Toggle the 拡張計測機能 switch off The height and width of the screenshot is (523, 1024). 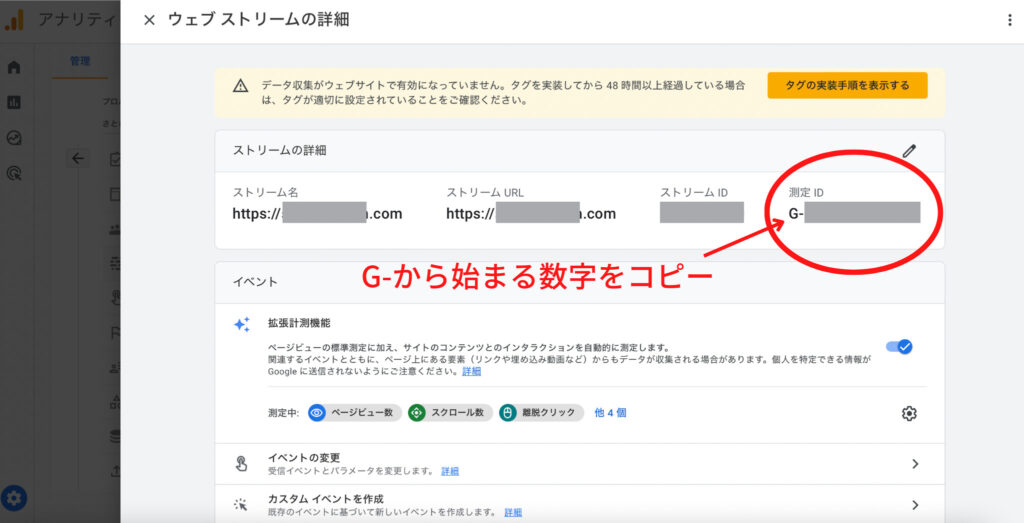[x=899, y=347]
